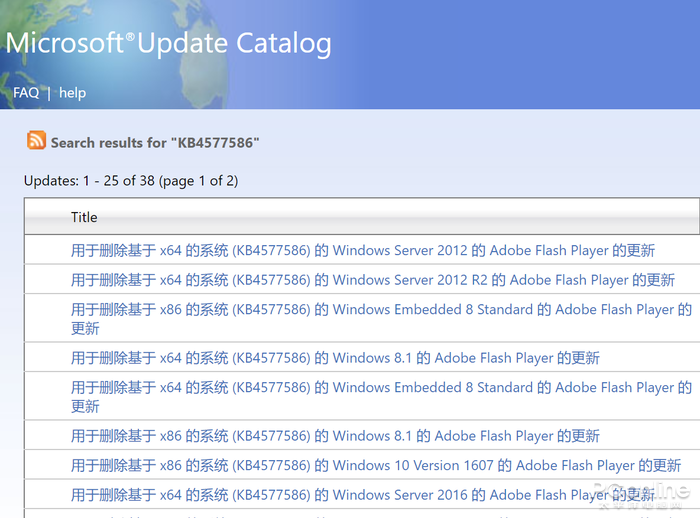This screenshot has height=518, width=700.
Task: Sort results by the Title column header
Action: (x=84, y=217)
